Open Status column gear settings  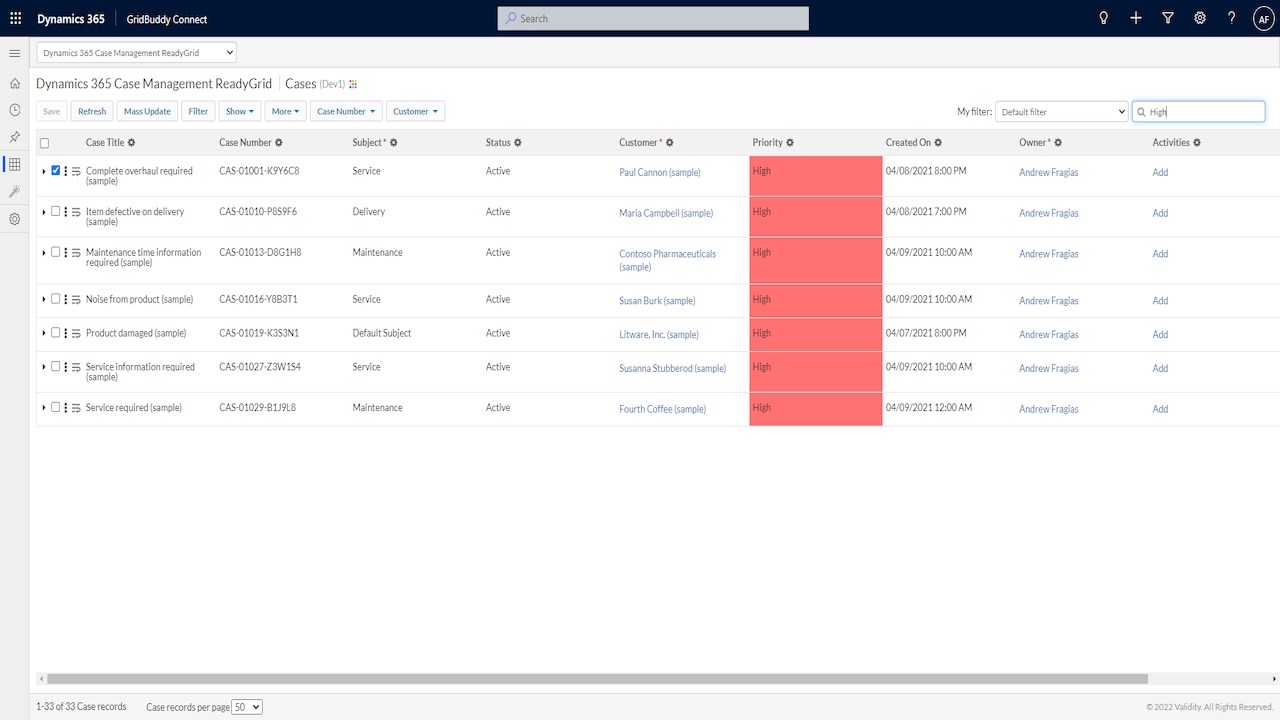point(518,143)
